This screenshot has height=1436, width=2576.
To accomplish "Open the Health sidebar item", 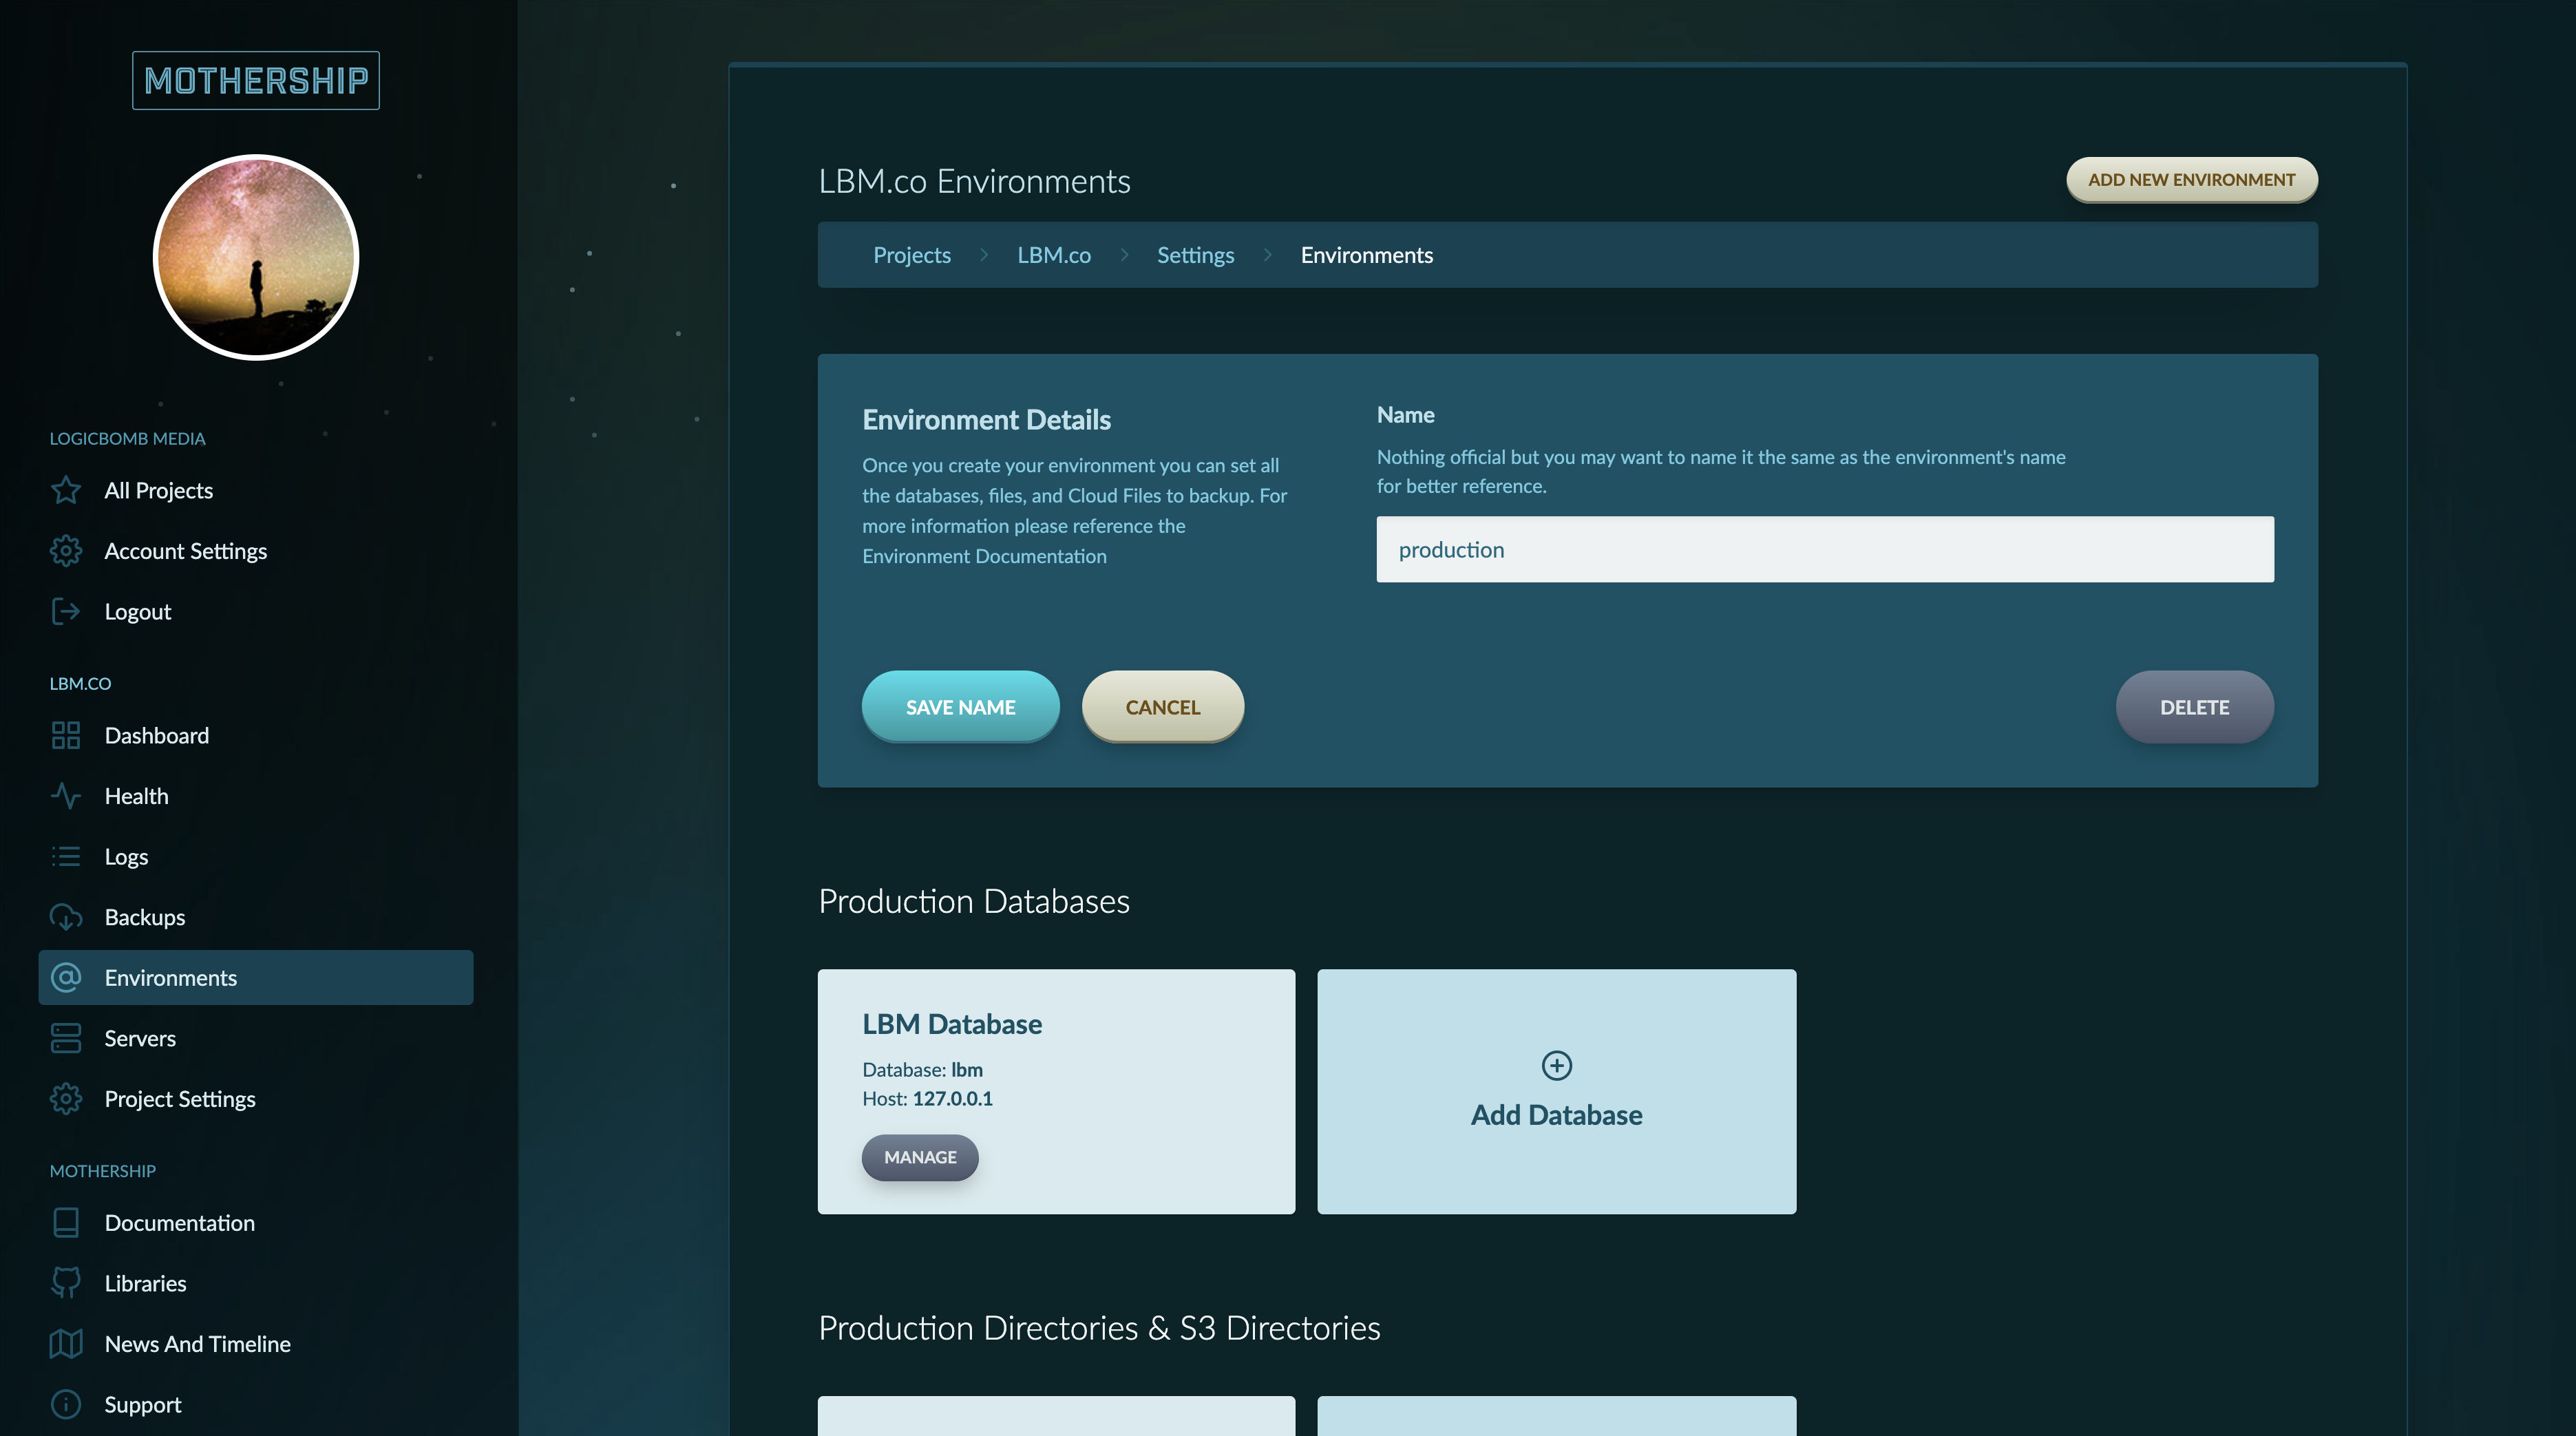I will click(256, 796).
